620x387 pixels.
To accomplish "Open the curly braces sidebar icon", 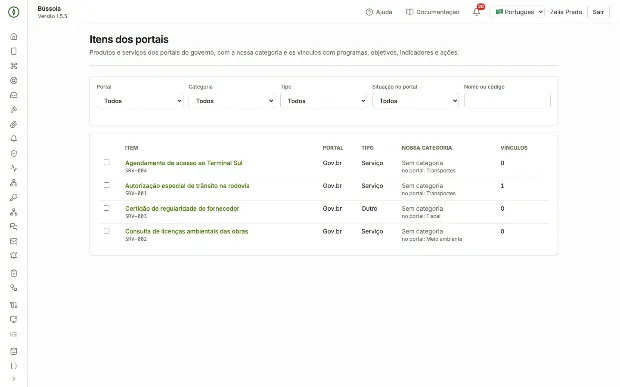I will click(13, 366).
